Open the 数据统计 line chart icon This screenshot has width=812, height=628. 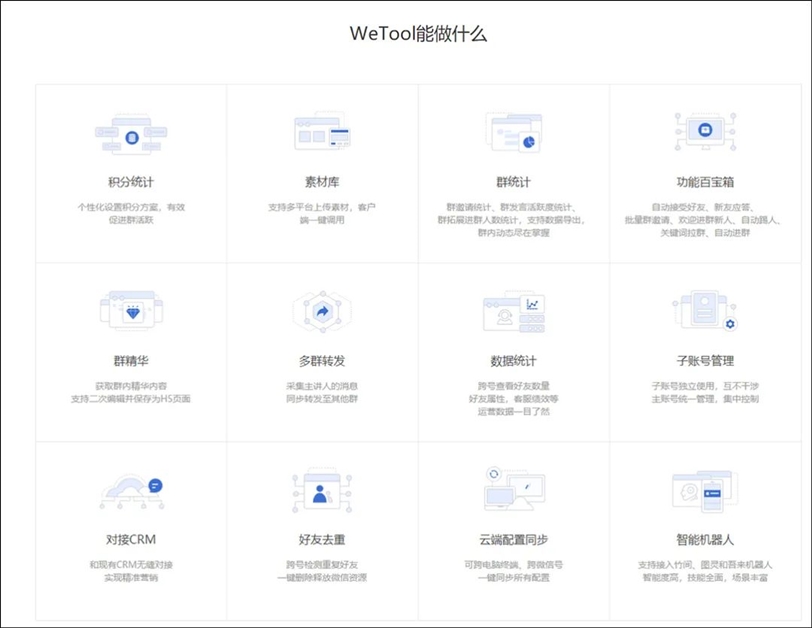(x=514, y=312)
